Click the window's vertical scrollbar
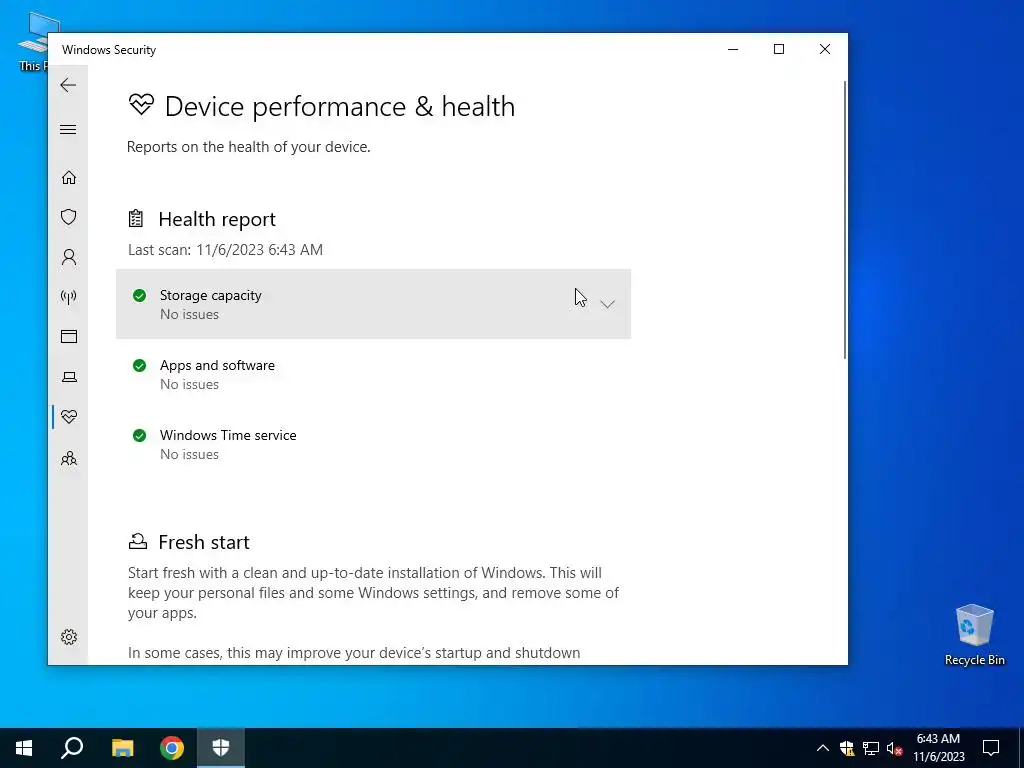Image resolution: width=1024 pixels, height=768 pixels. (845, 219)
